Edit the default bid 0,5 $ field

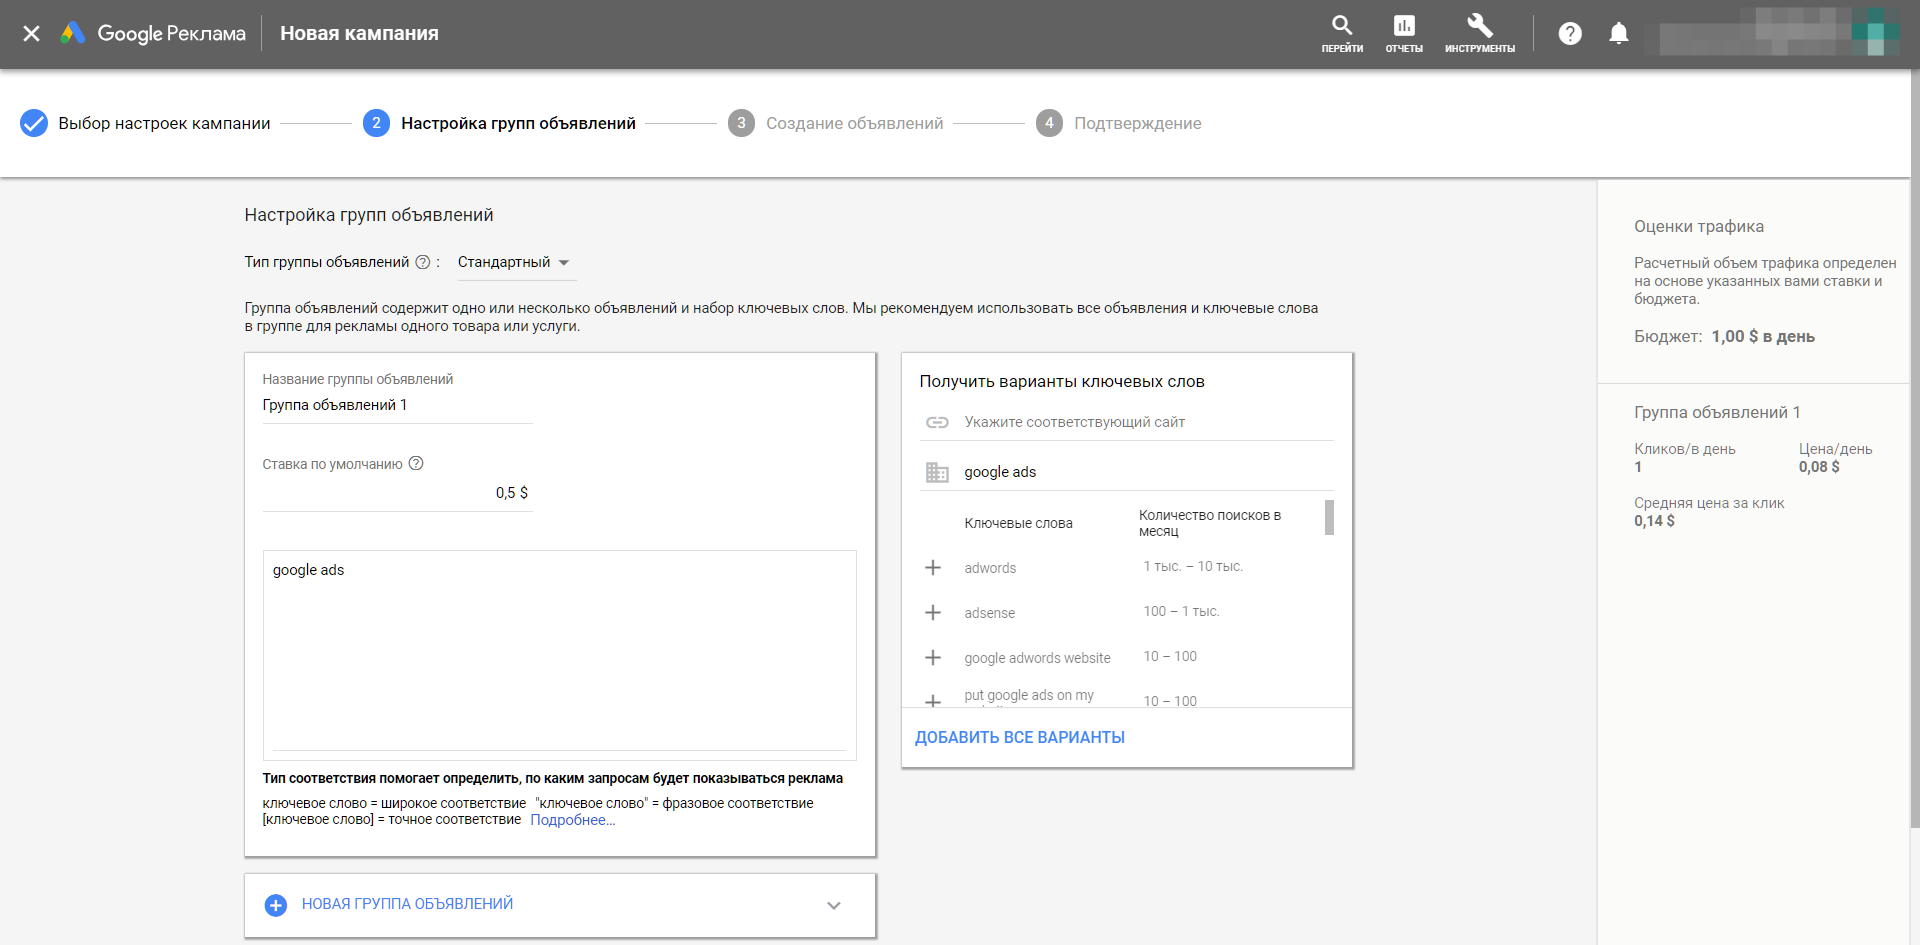click(397, 493)
